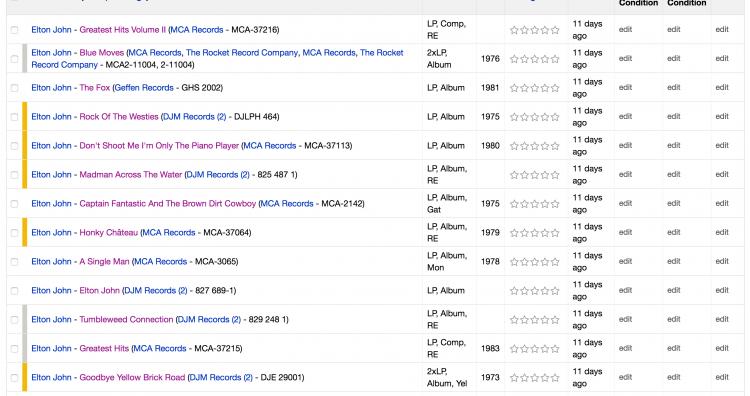Select the Honky Château checkbox
This screenshot has height=396, width=750.
pos(14,233)
